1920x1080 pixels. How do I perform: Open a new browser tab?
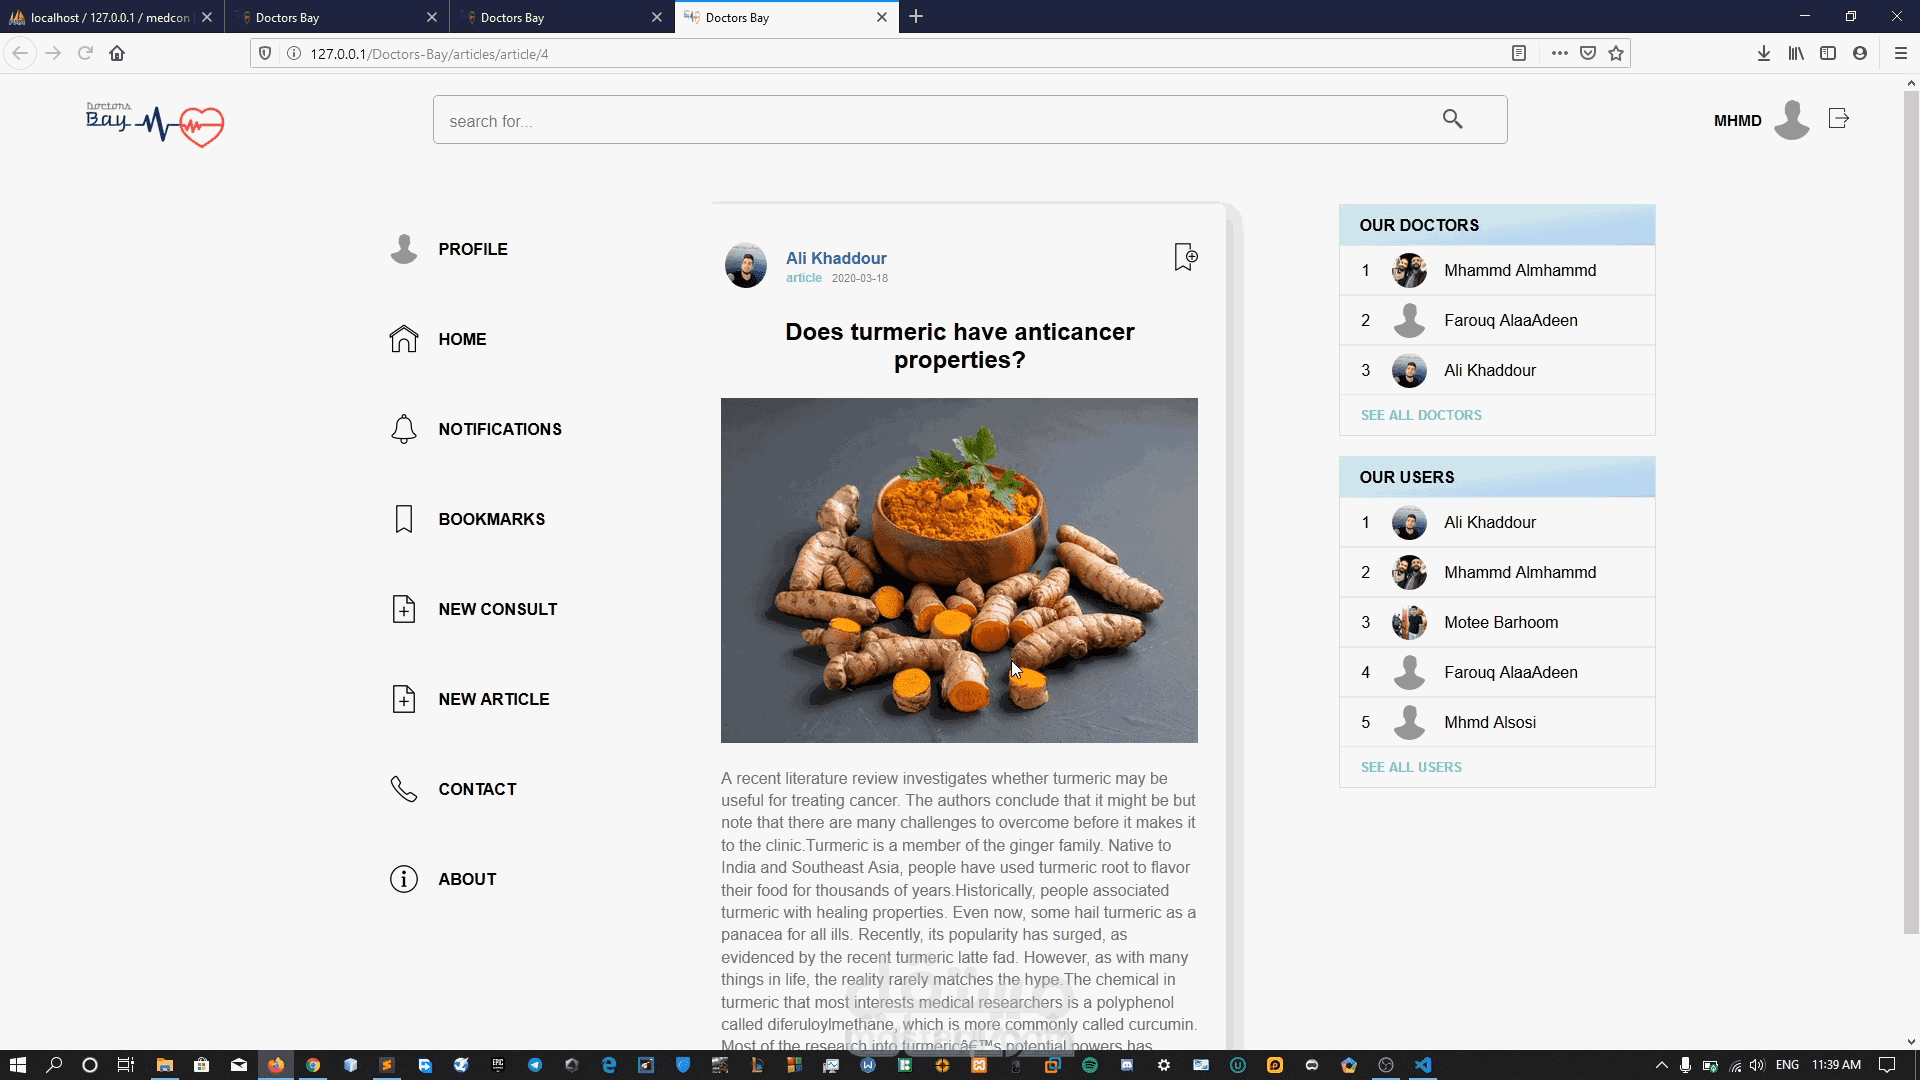[x=916, y=17]
